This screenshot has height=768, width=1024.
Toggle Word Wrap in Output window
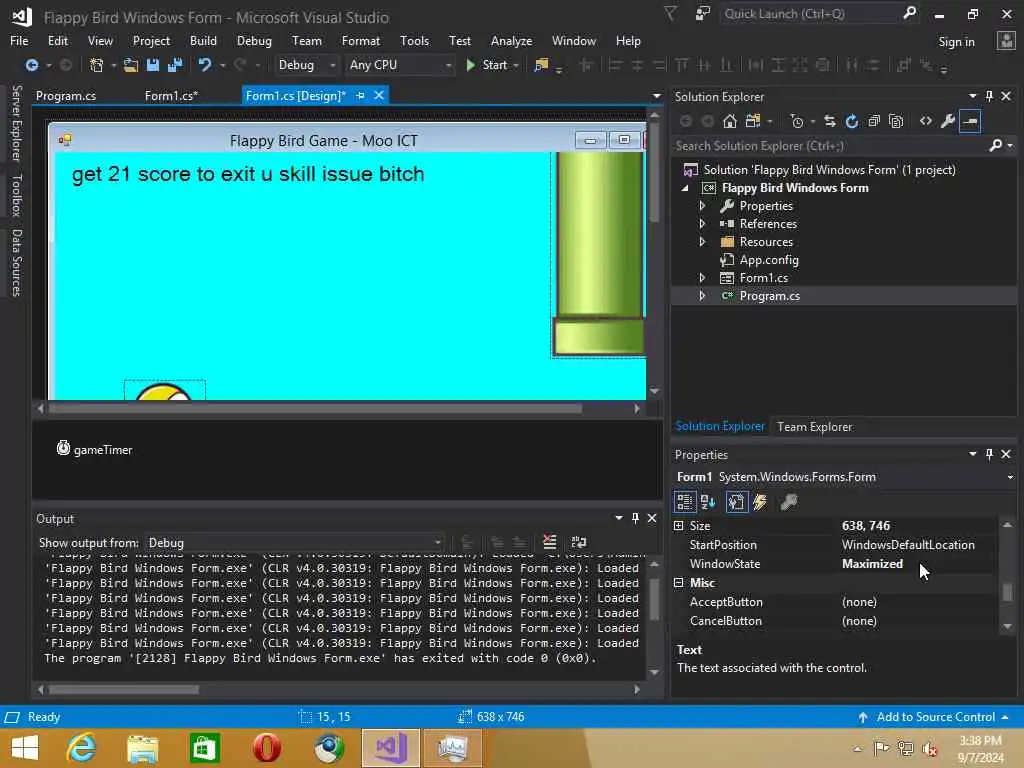[x=579, y=542]
